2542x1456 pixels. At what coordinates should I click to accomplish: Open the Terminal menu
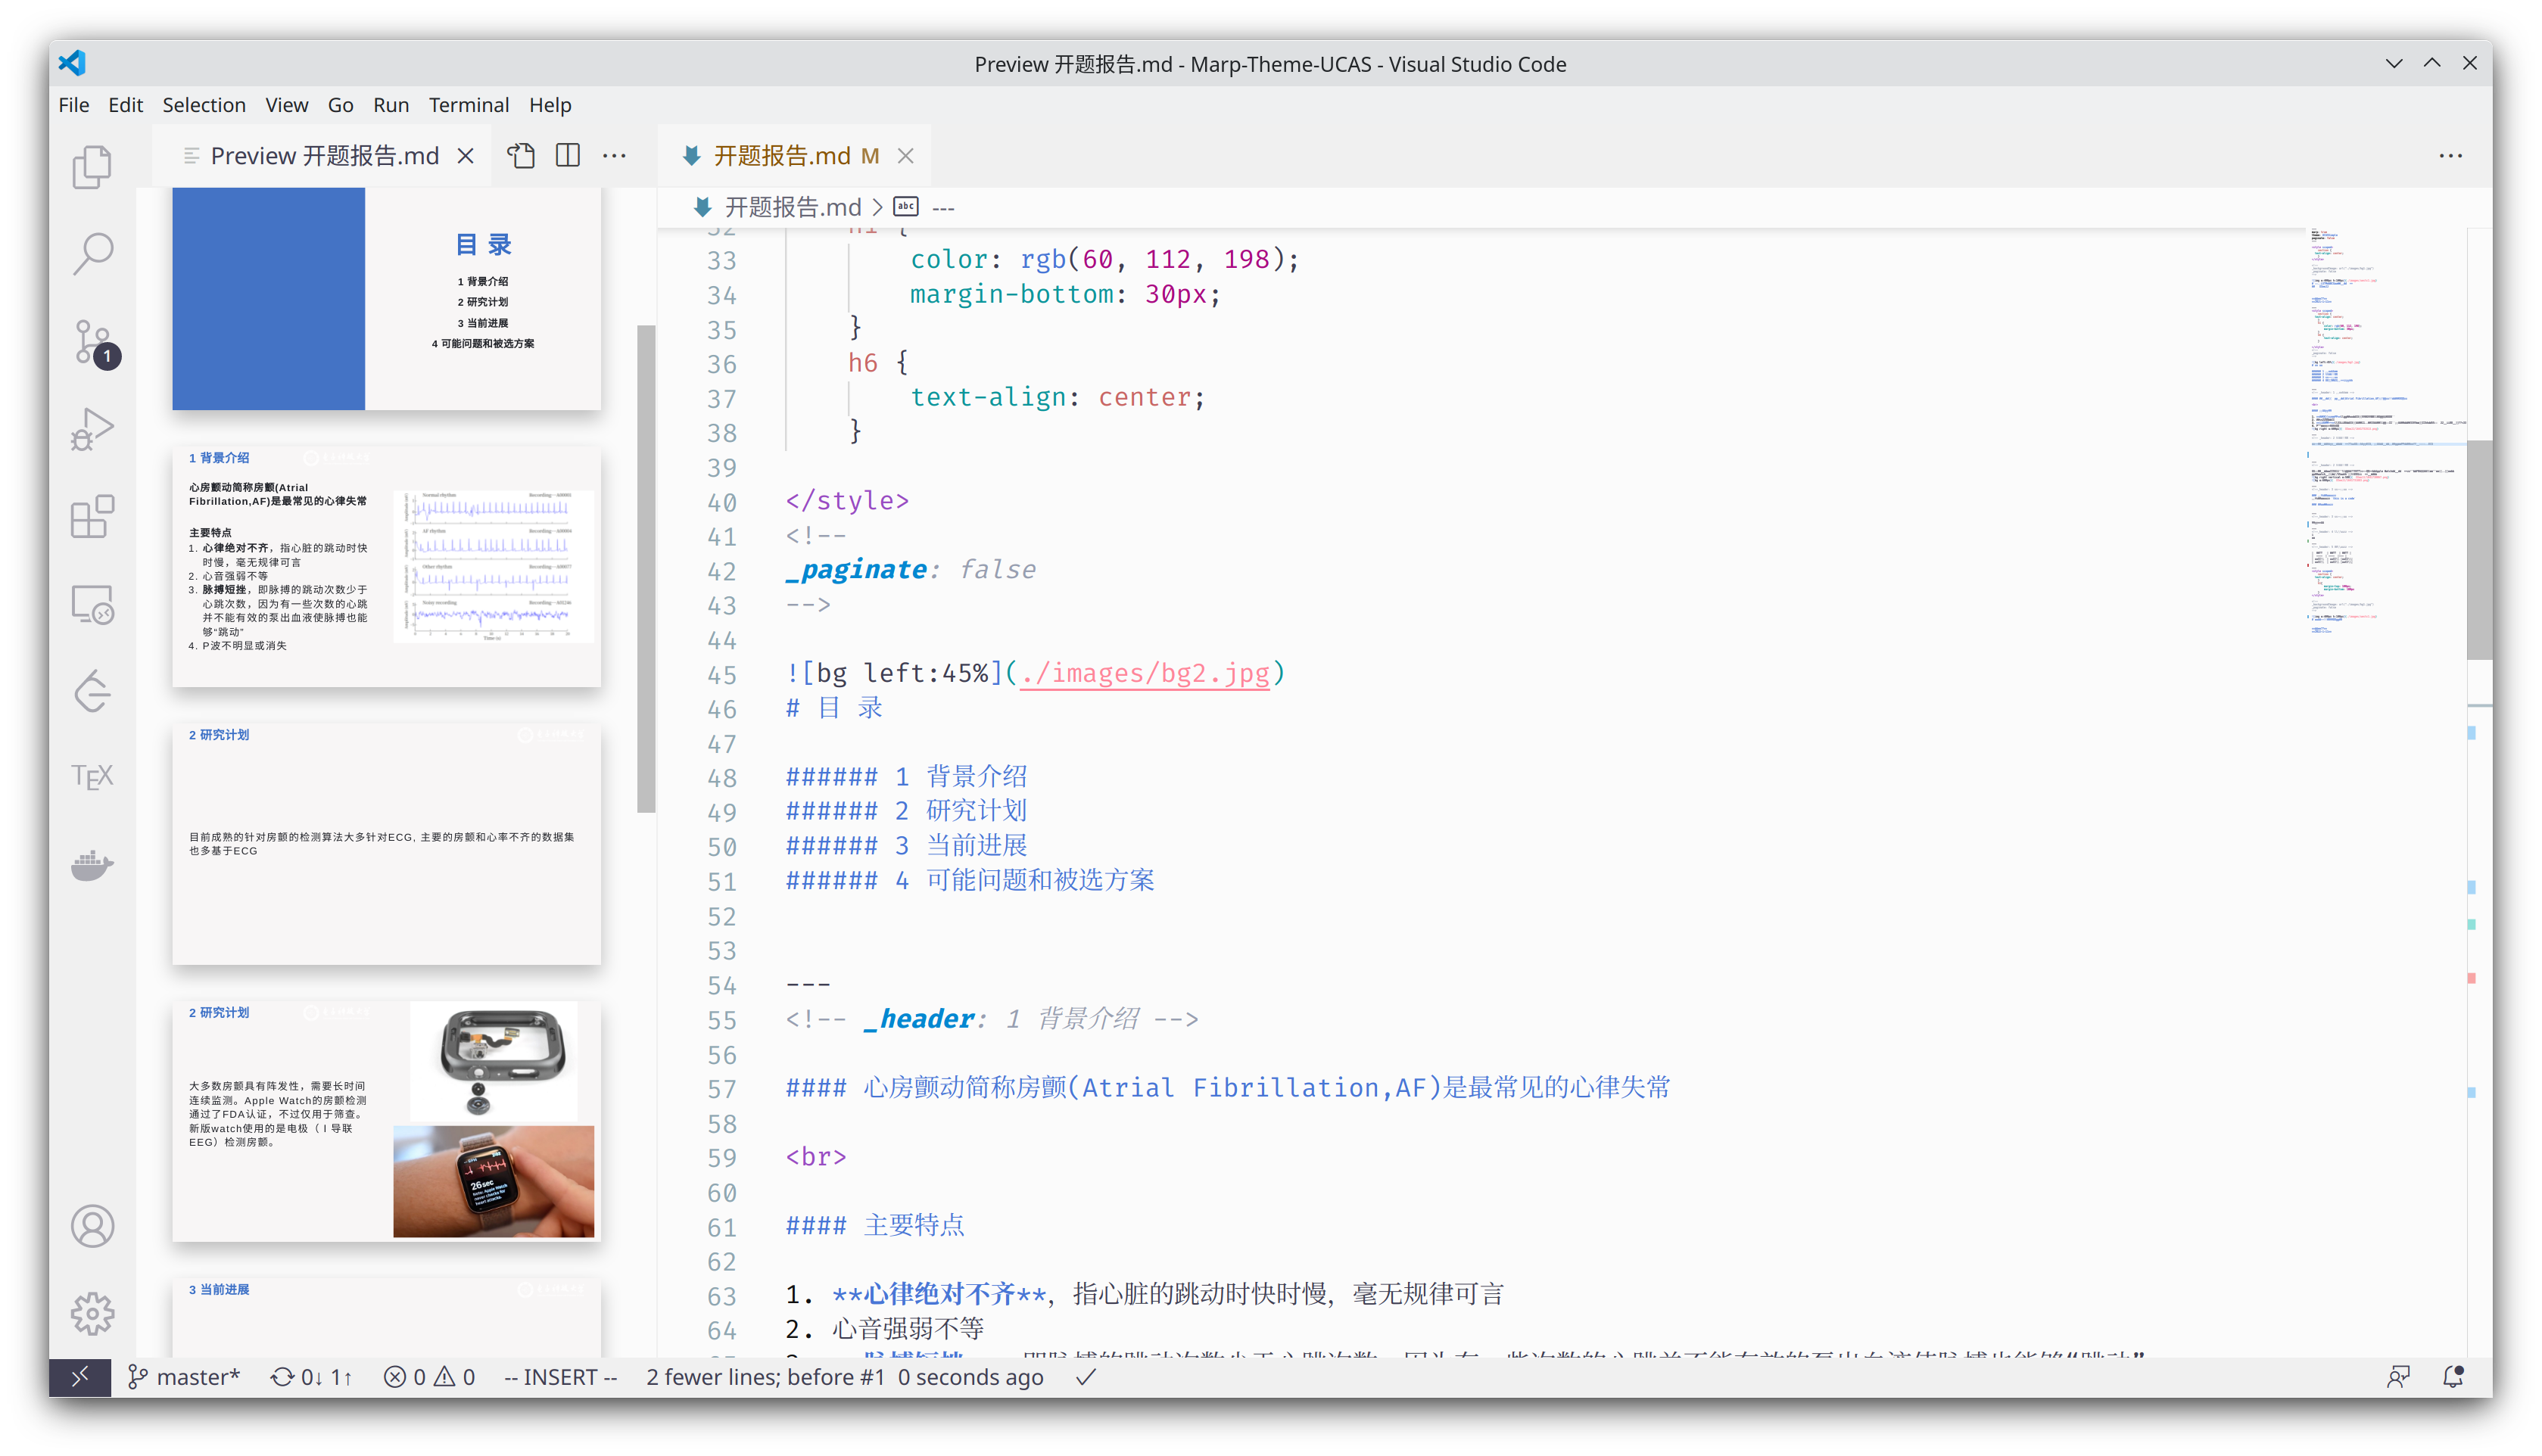[x=468, y=105]
